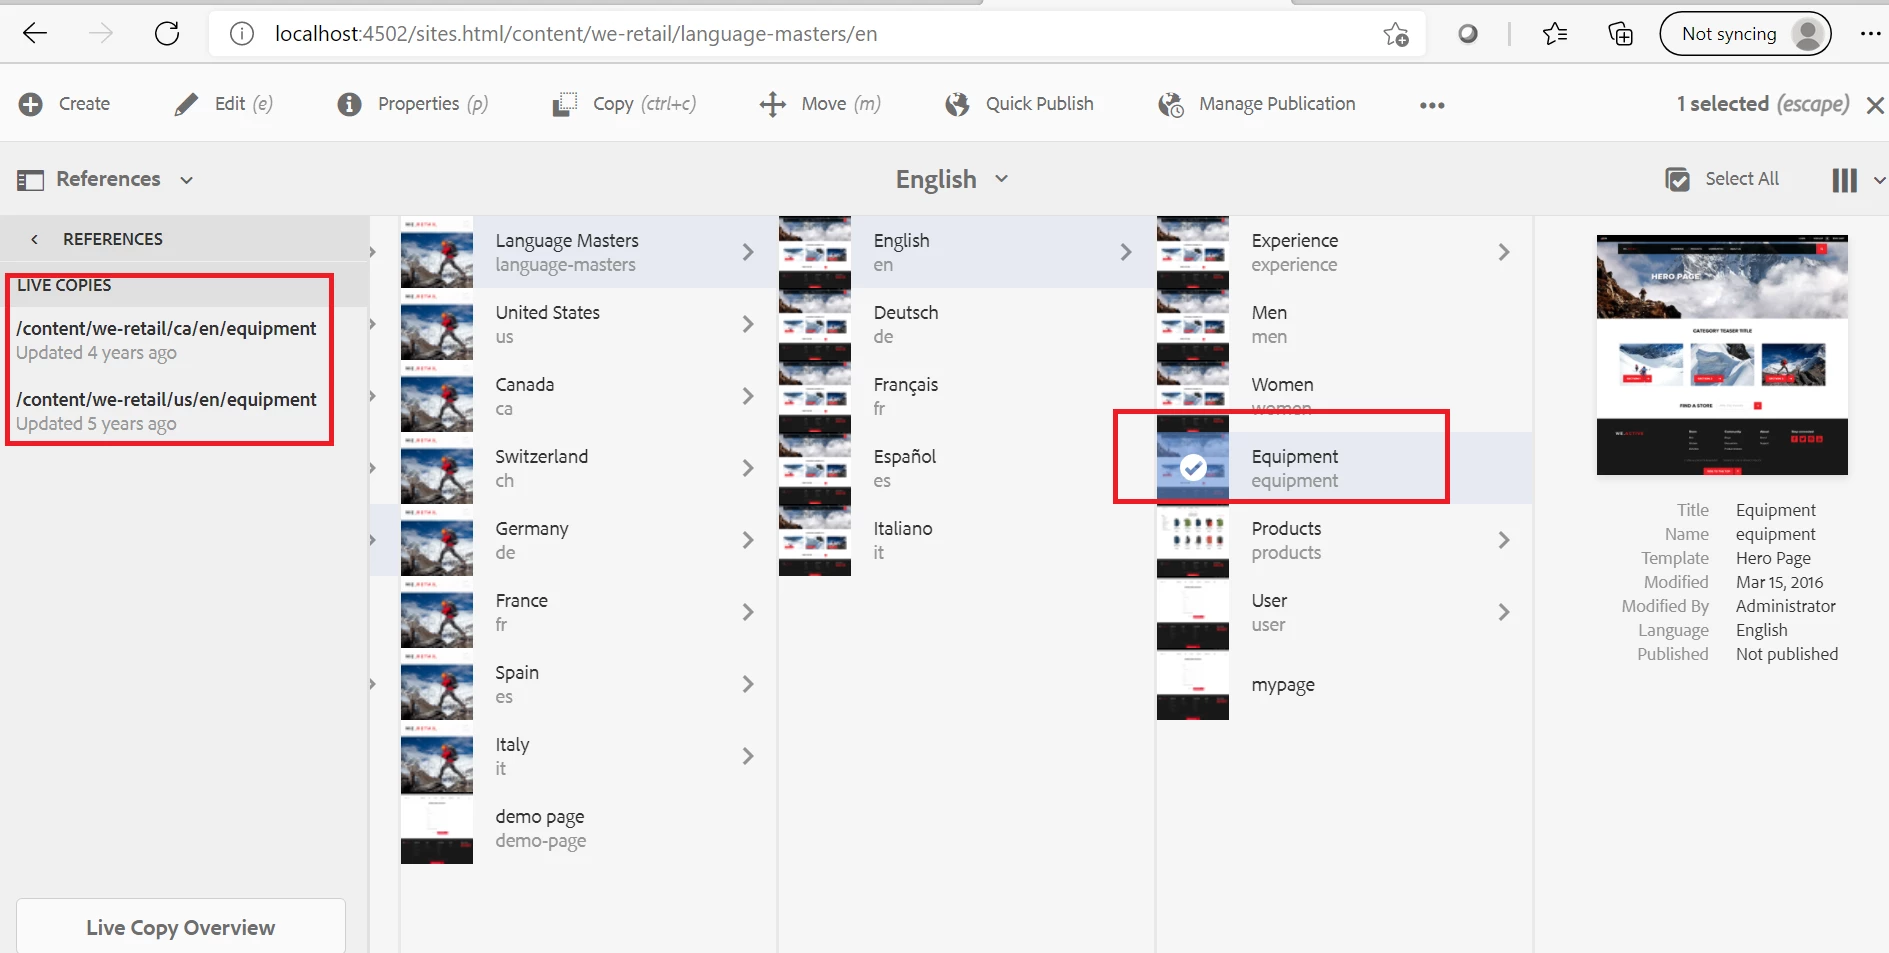Image resolution: width=1889 pixels, height=953 pixels.
Task: Click Live Copy Overview button
Action: [x=181, y=927]
